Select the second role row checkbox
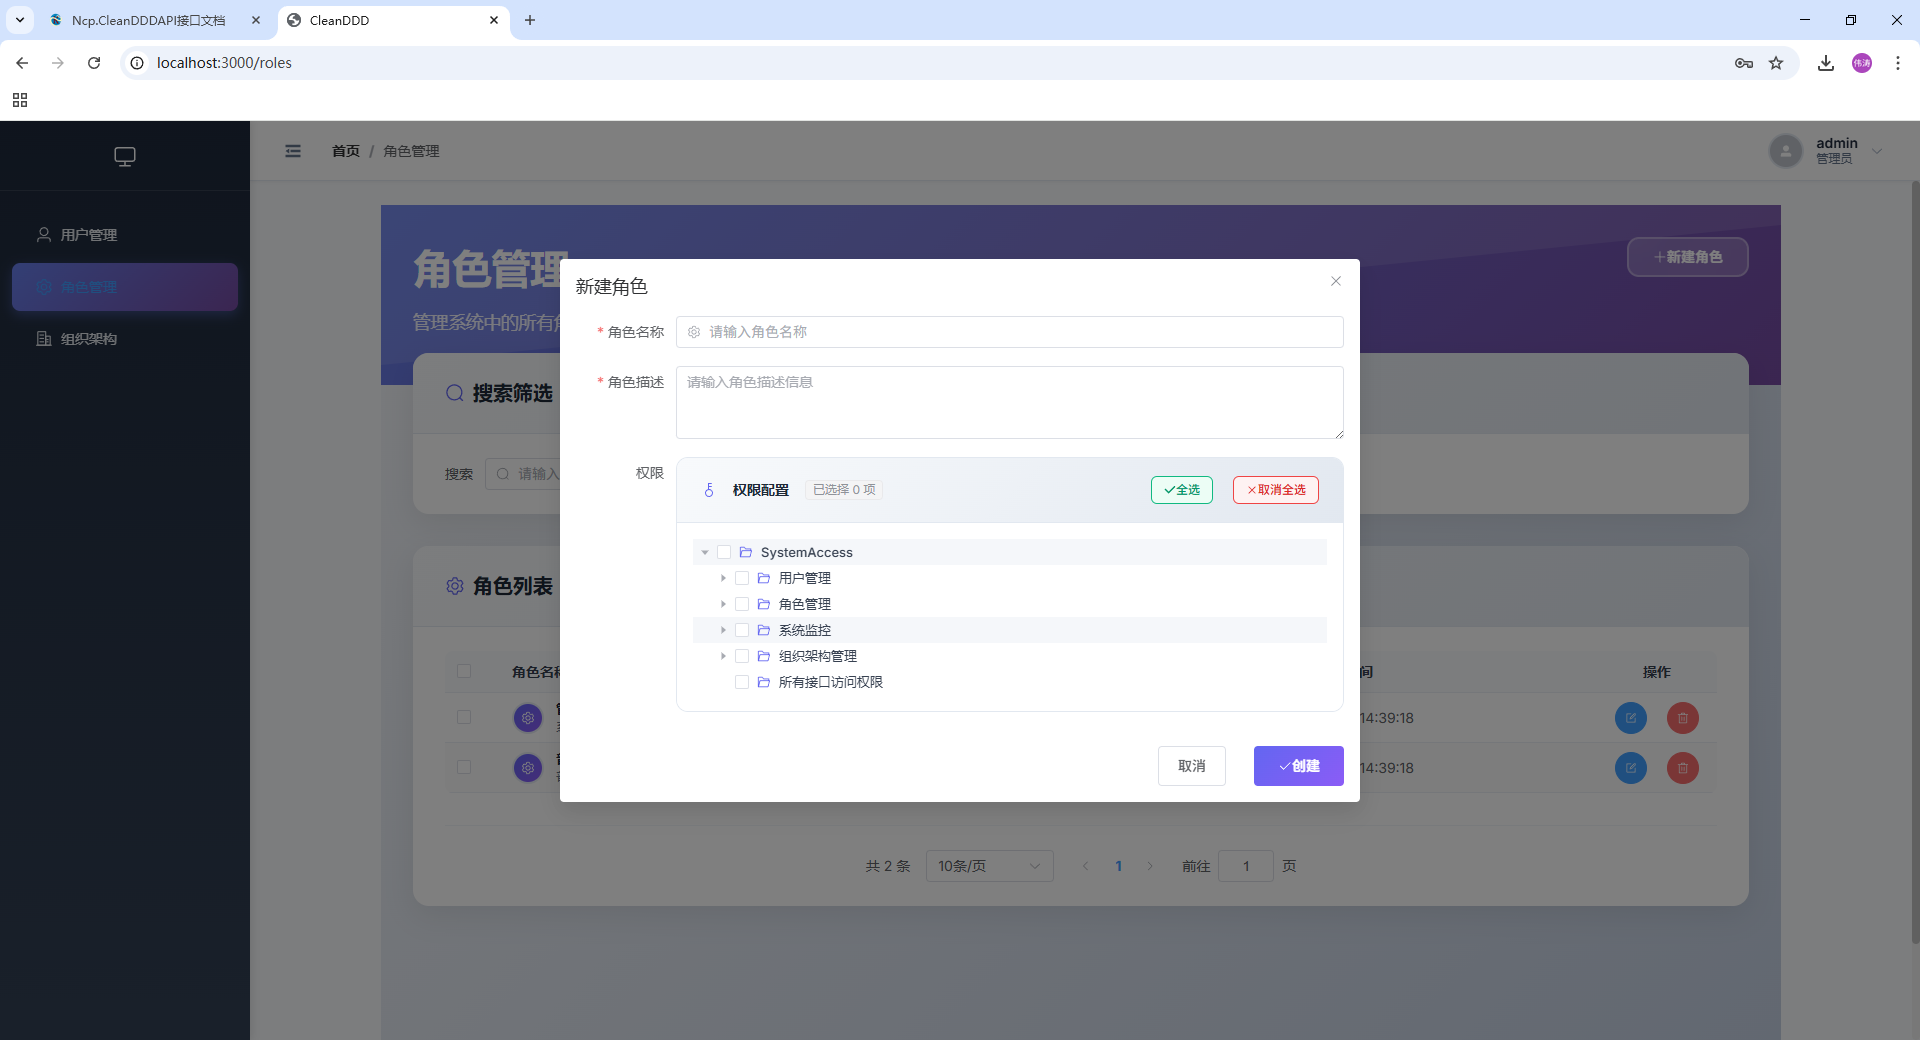The height and width of the screenshot is (1040, 1920). click(464, 767)
